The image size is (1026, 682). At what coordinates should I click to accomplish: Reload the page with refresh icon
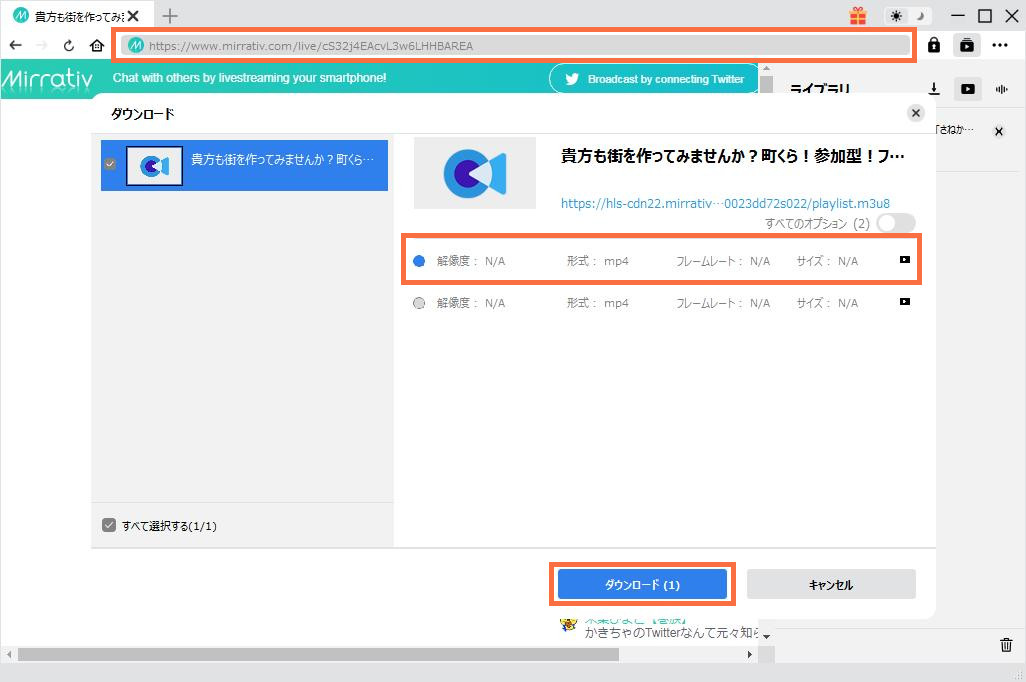(x=69, y=45)
